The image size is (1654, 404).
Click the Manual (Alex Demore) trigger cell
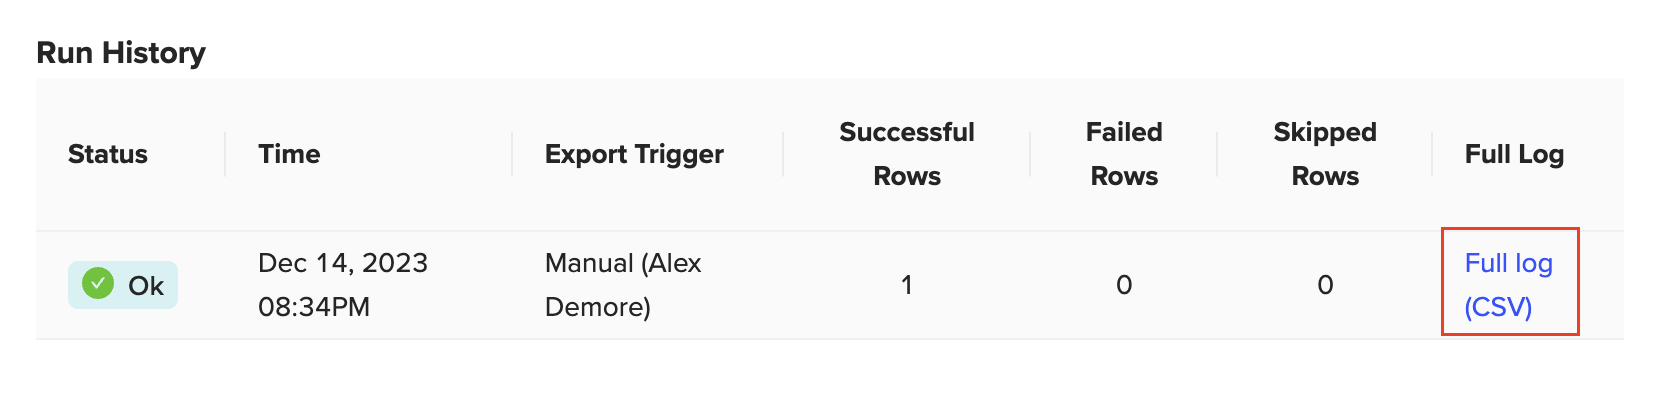[623, 285]
